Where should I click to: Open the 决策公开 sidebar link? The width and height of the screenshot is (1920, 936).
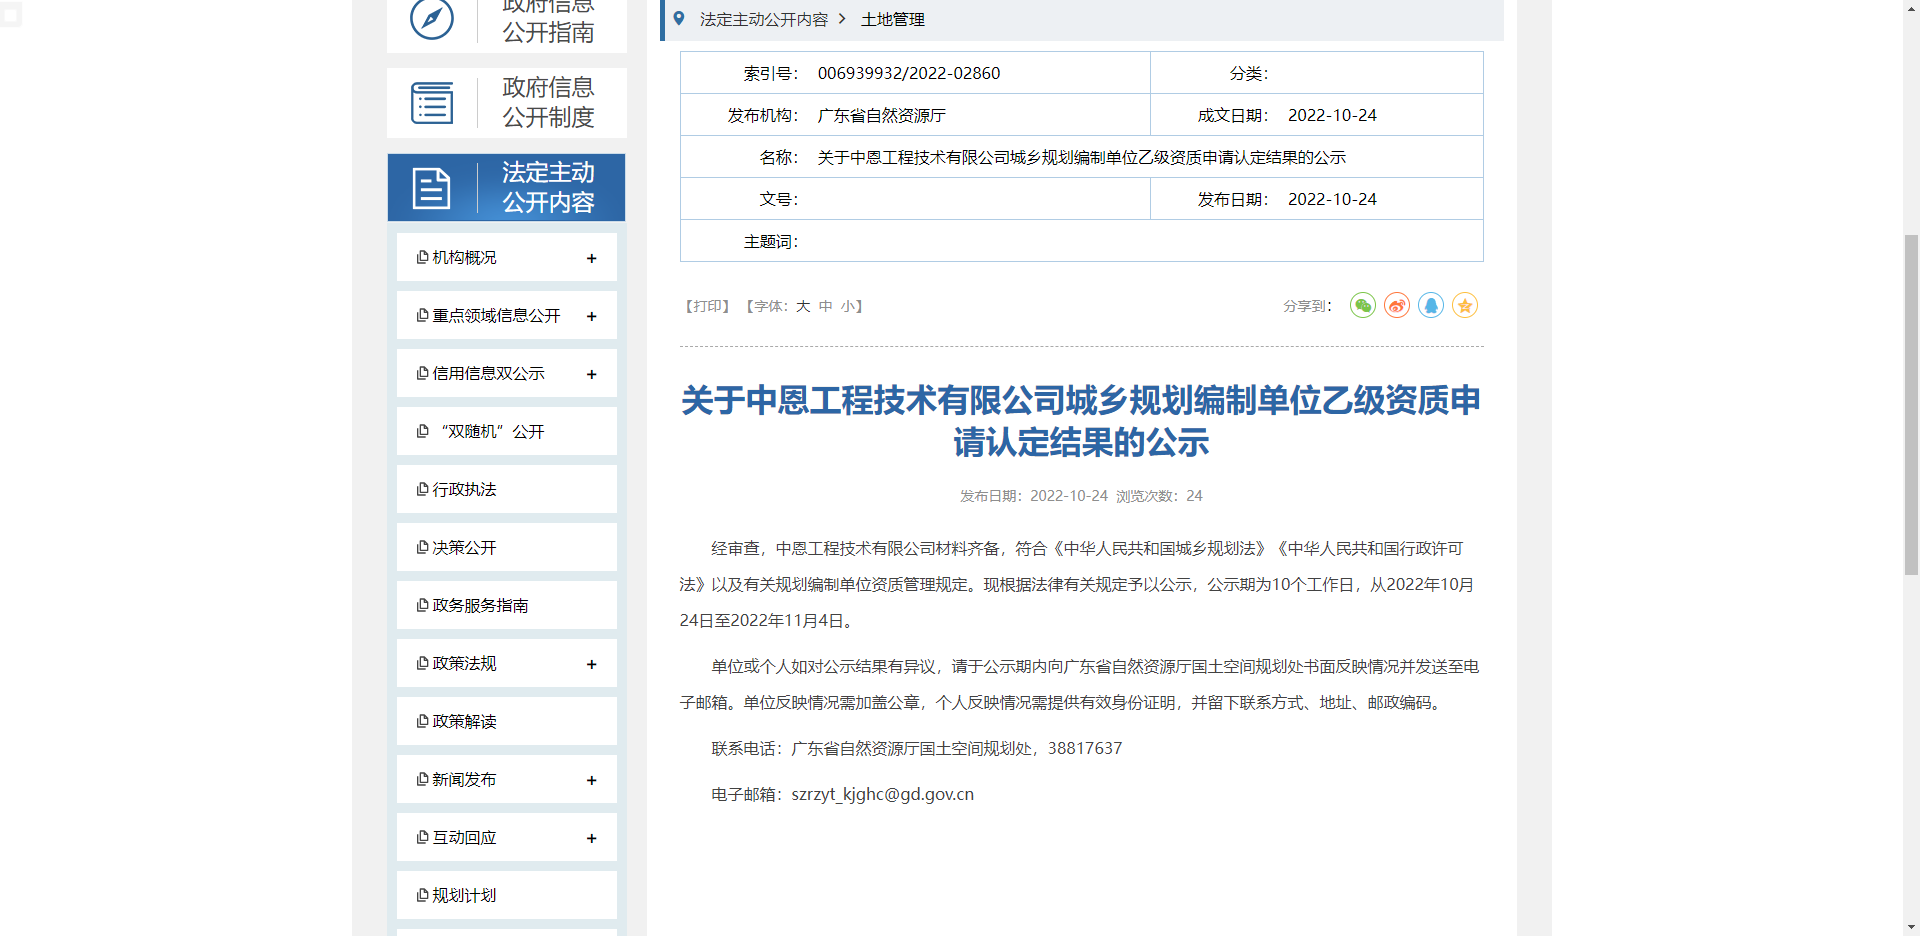462,547
